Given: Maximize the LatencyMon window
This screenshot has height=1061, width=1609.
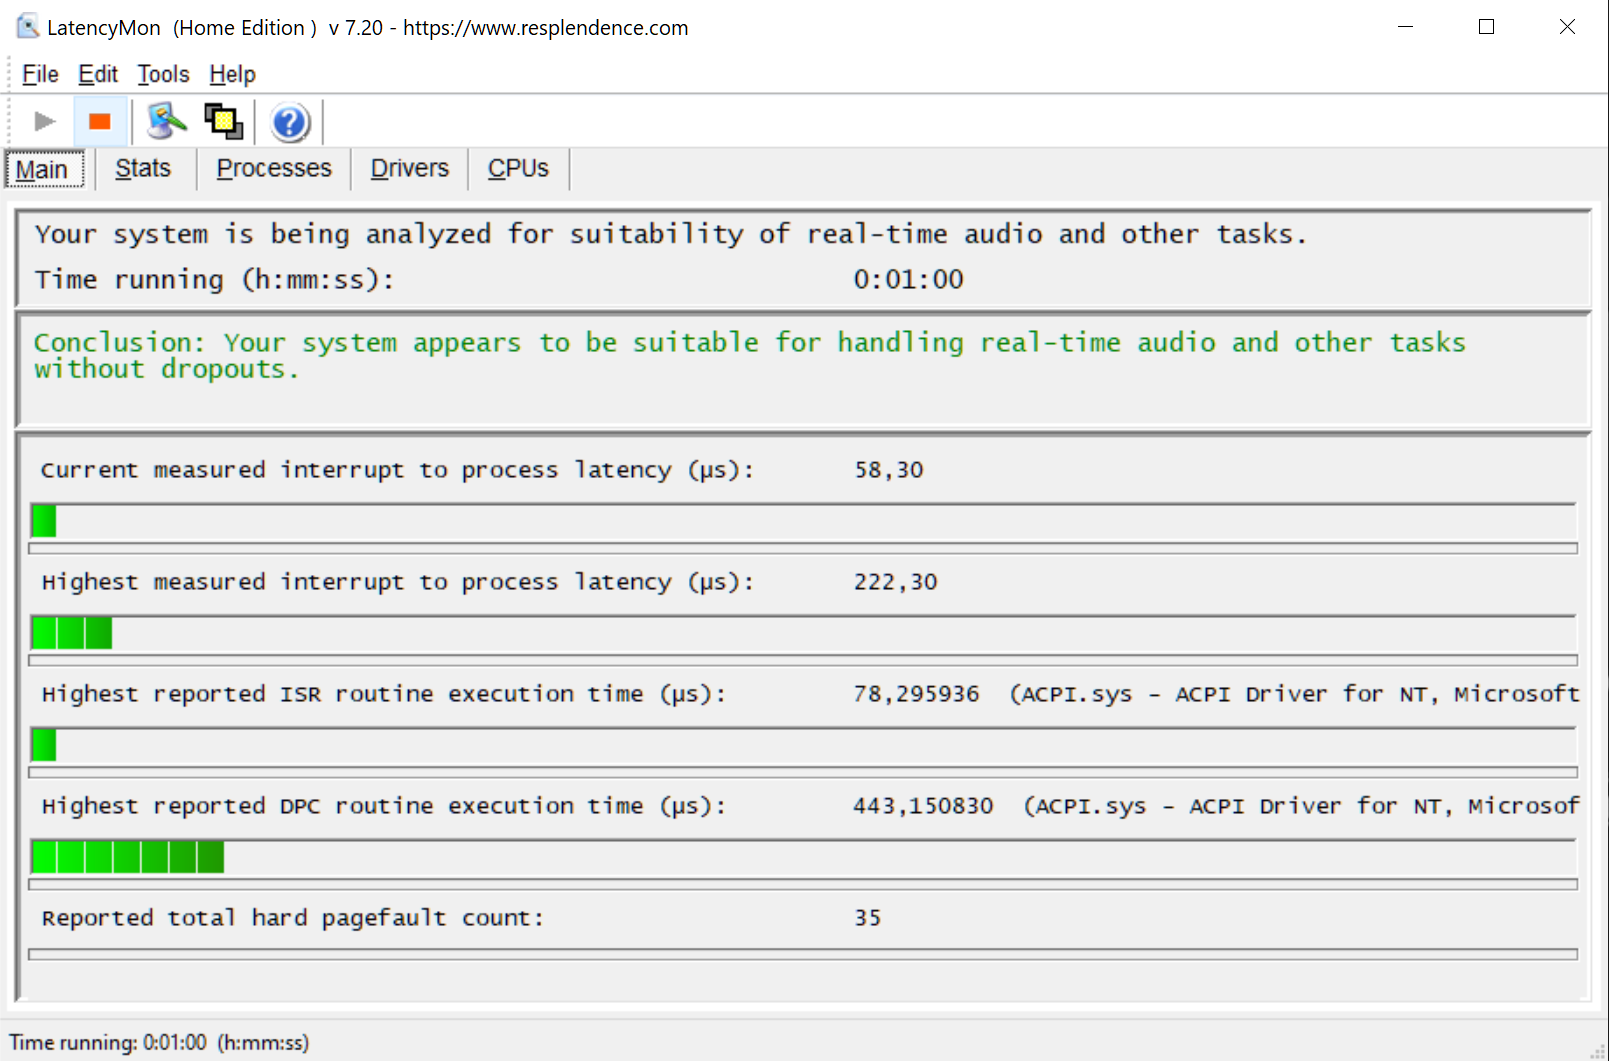Looking at the screenshot, I should coord(1486,27).
